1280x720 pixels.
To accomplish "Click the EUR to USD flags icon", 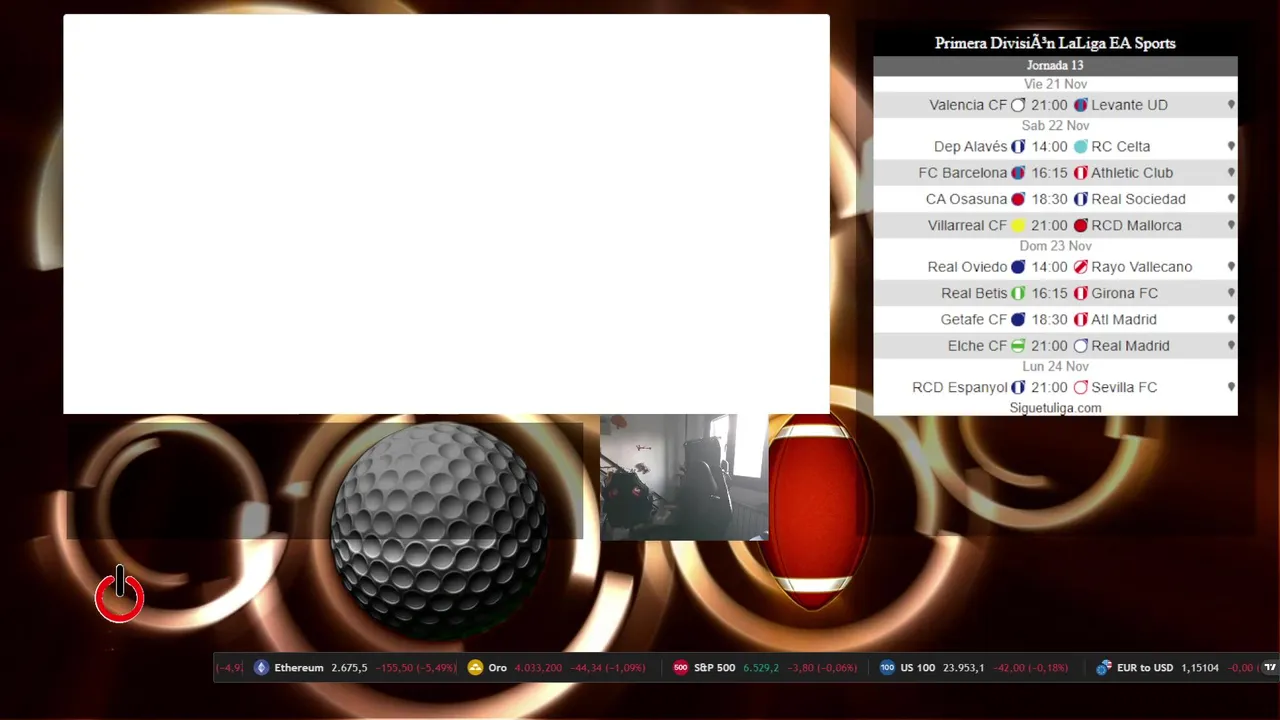I will (x=1104, y=667).
